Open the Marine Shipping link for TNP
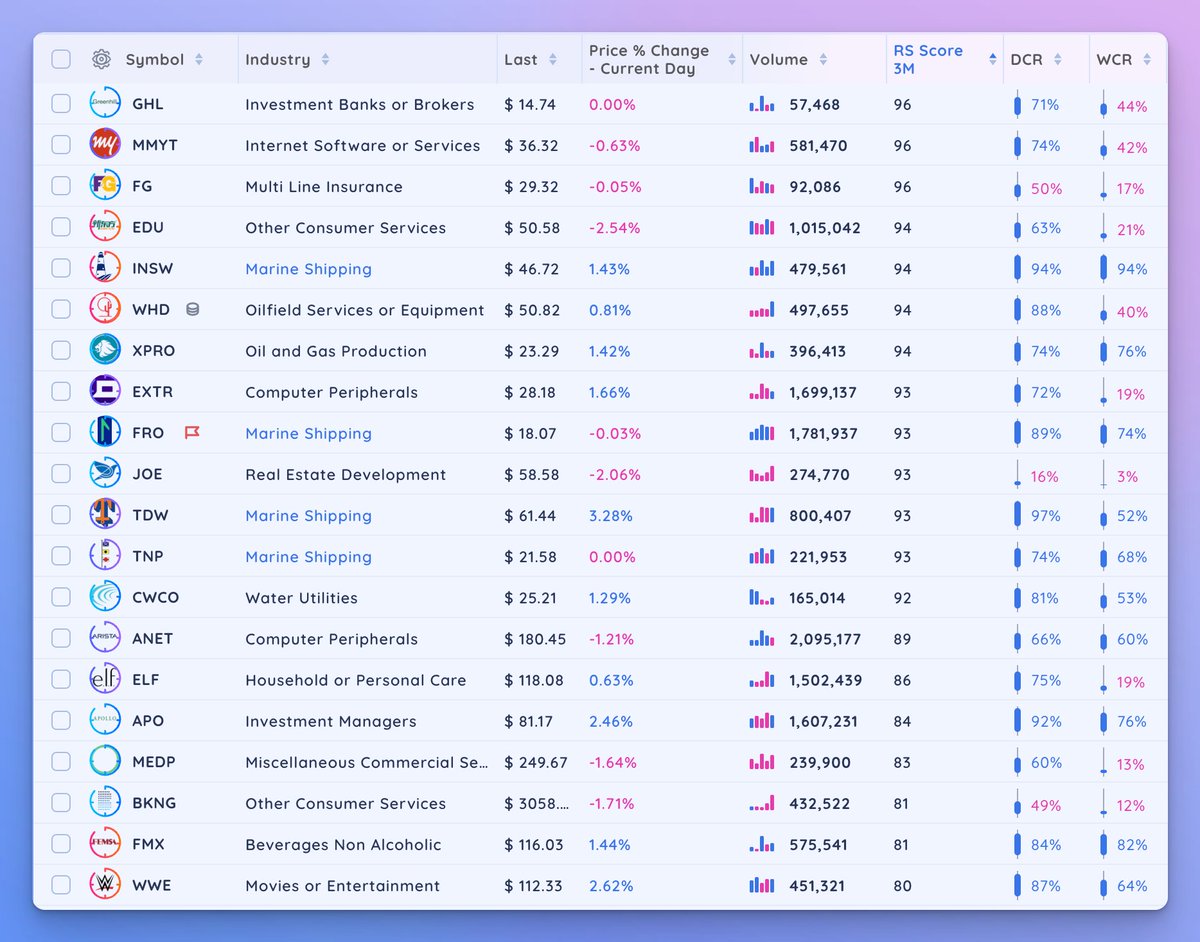Image resolution: width=1200 pixels, height=942 pixels. [308, 556]
